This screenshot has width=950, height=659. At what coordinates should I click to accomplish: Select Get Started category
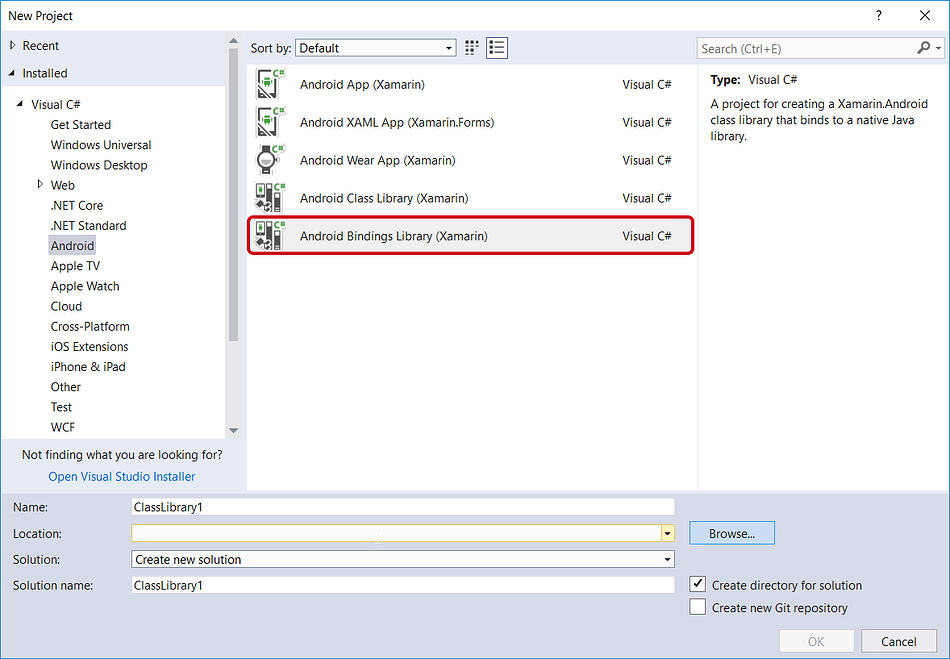tap(81, 124)
